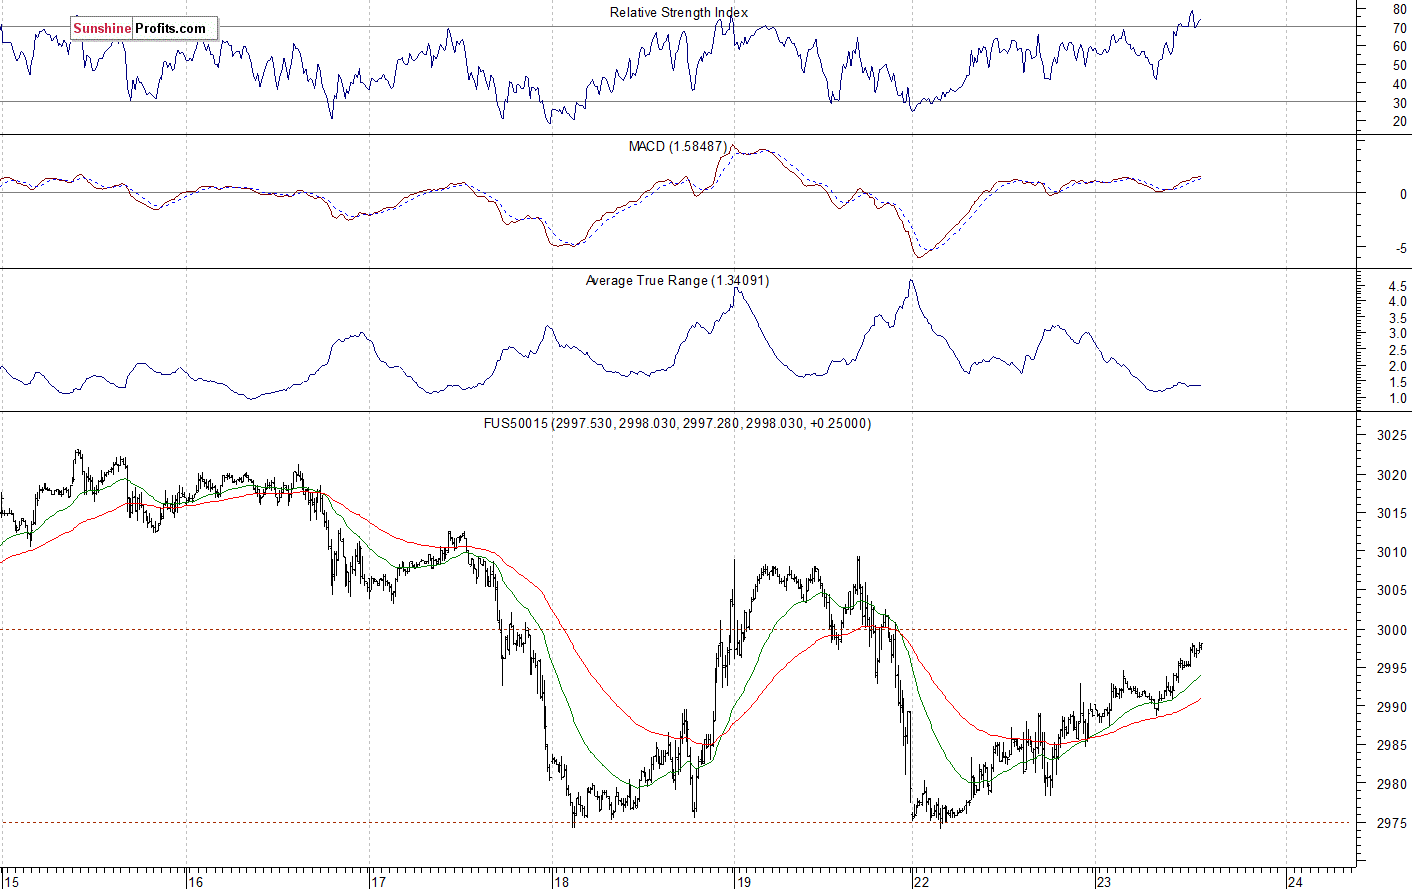Click the RSI 50 axis value

tap(1399, 66)
